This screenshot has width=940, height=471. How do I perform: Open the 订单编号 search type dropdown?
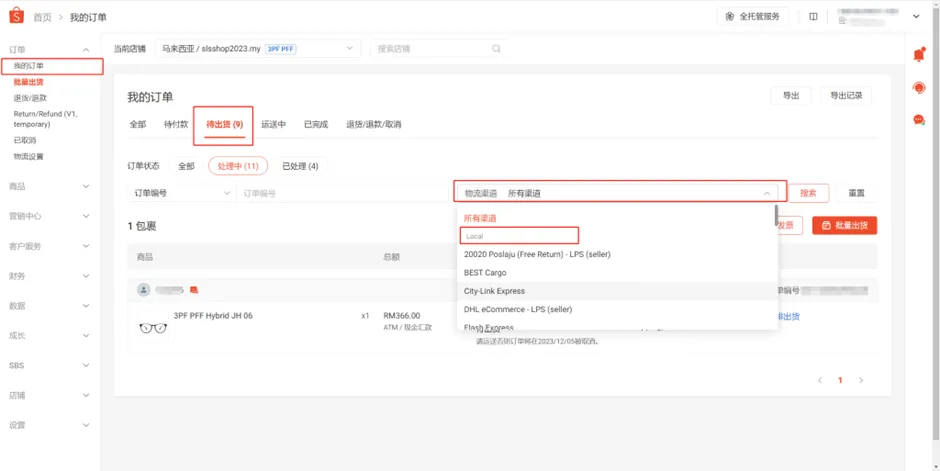[x=181, y=193]
